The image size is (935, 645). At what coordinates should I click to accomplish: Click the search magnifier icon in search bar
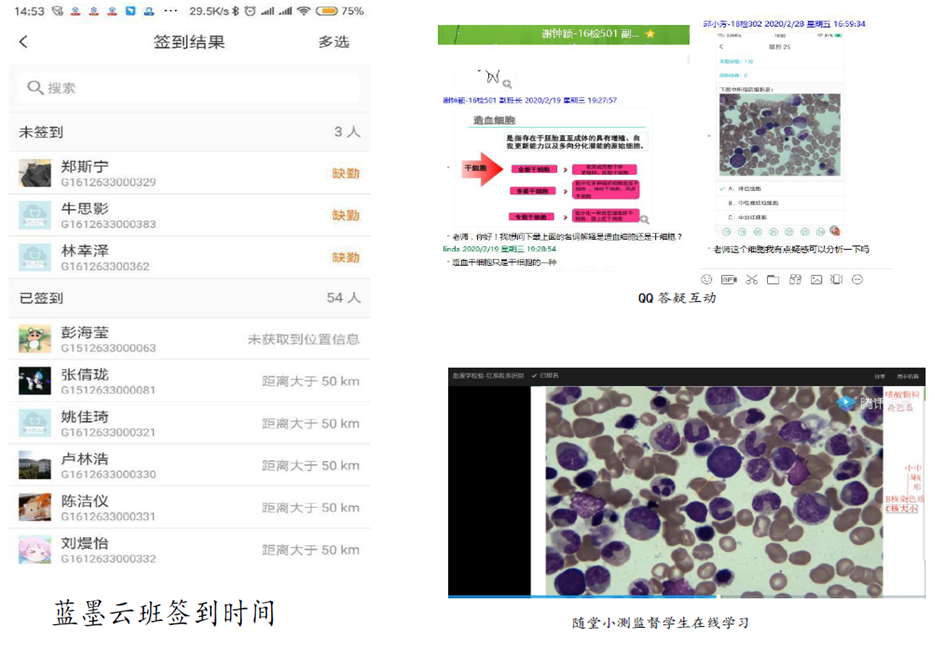35,88
